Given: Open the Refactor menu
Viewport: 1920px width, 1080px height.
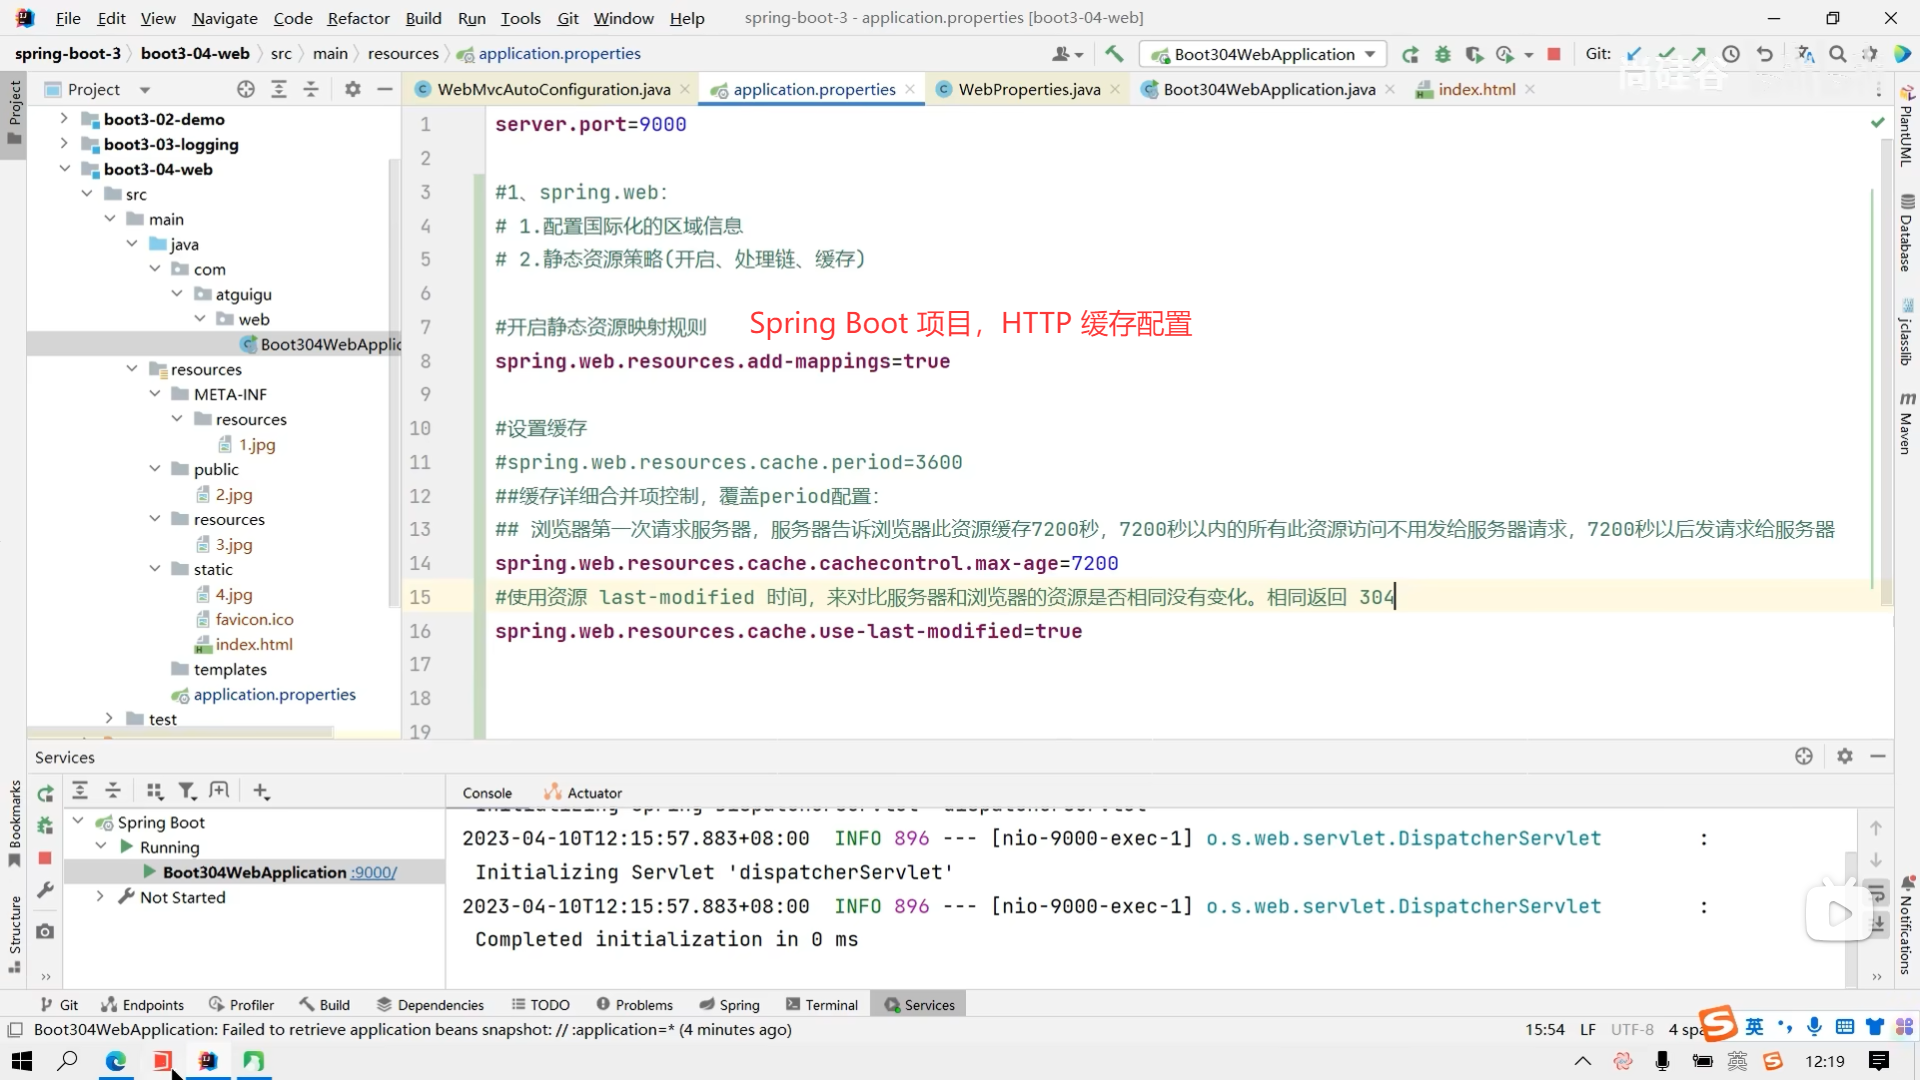Looking at the screenshot, I should tap(358, 18).
